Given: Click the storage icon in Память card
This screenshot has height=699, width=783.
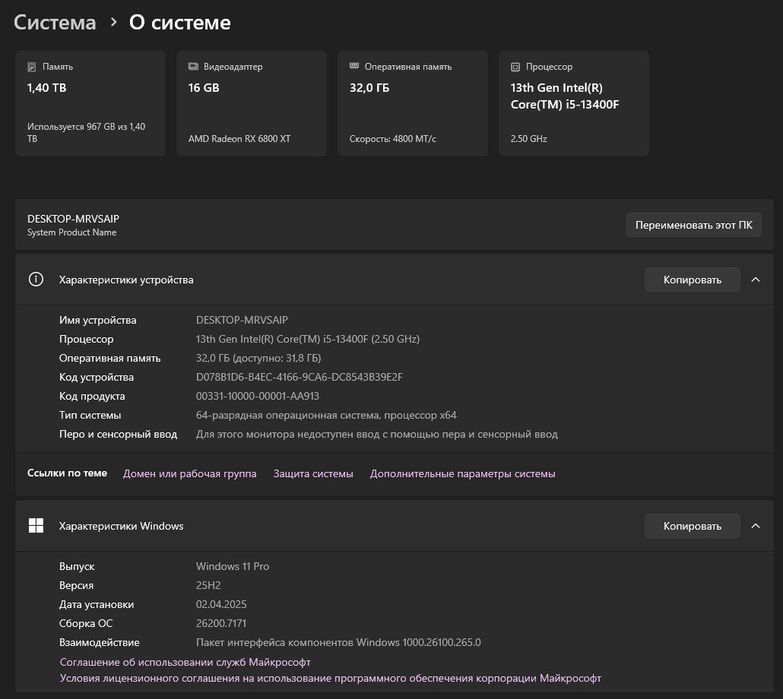Looking at the screenshot, I should (x=32, y=67).
